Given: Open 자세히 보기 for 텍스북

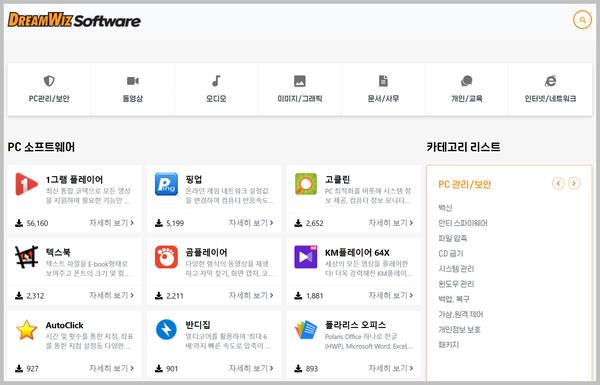Looking at the screenshot, I should 111,295.
